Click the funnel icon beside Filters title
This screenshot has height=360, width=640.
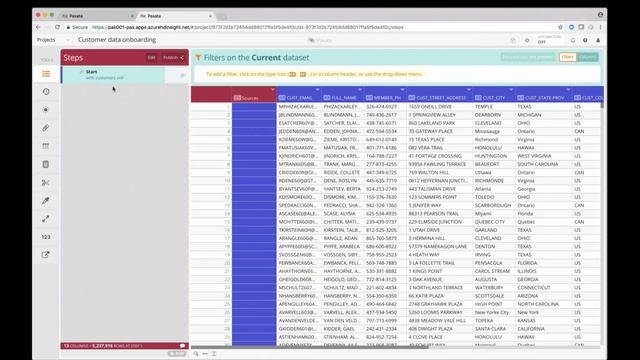198,58
